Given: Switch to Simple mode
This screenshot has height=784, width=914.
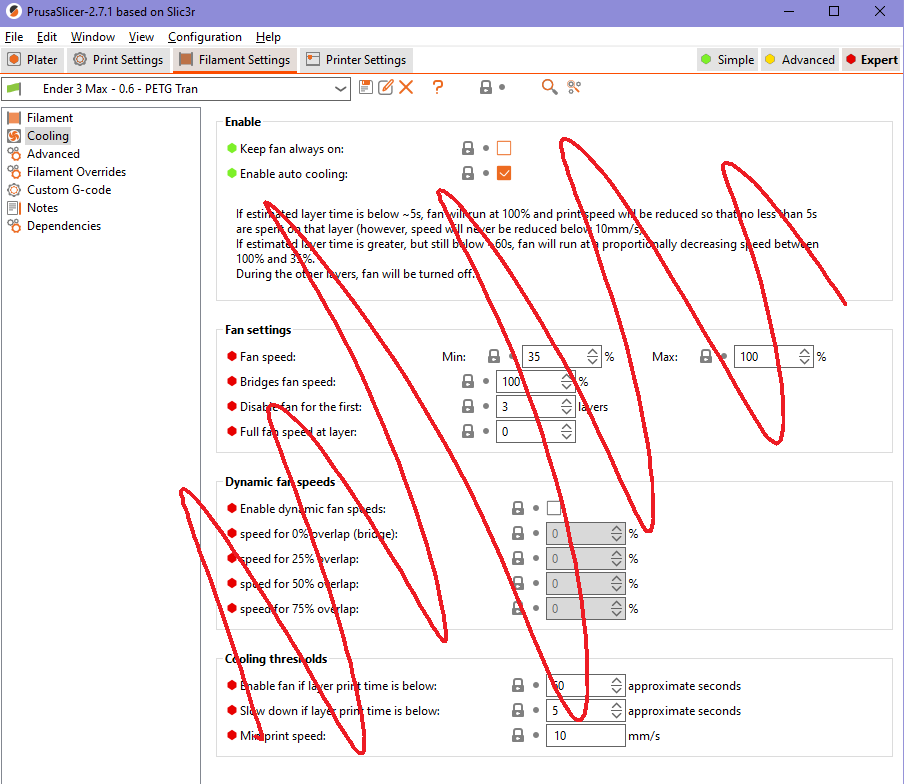Looking at the screenshot, I should [x=727, y=59].
